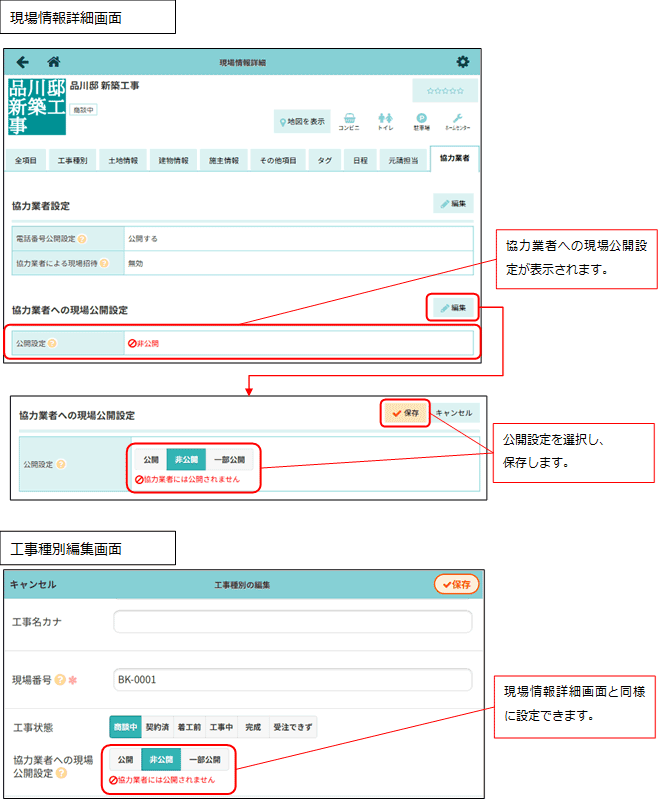The height and width of the screenshot is (799, 658).
Task: Select the 日程 tab
Action: (x=359, y=160)
